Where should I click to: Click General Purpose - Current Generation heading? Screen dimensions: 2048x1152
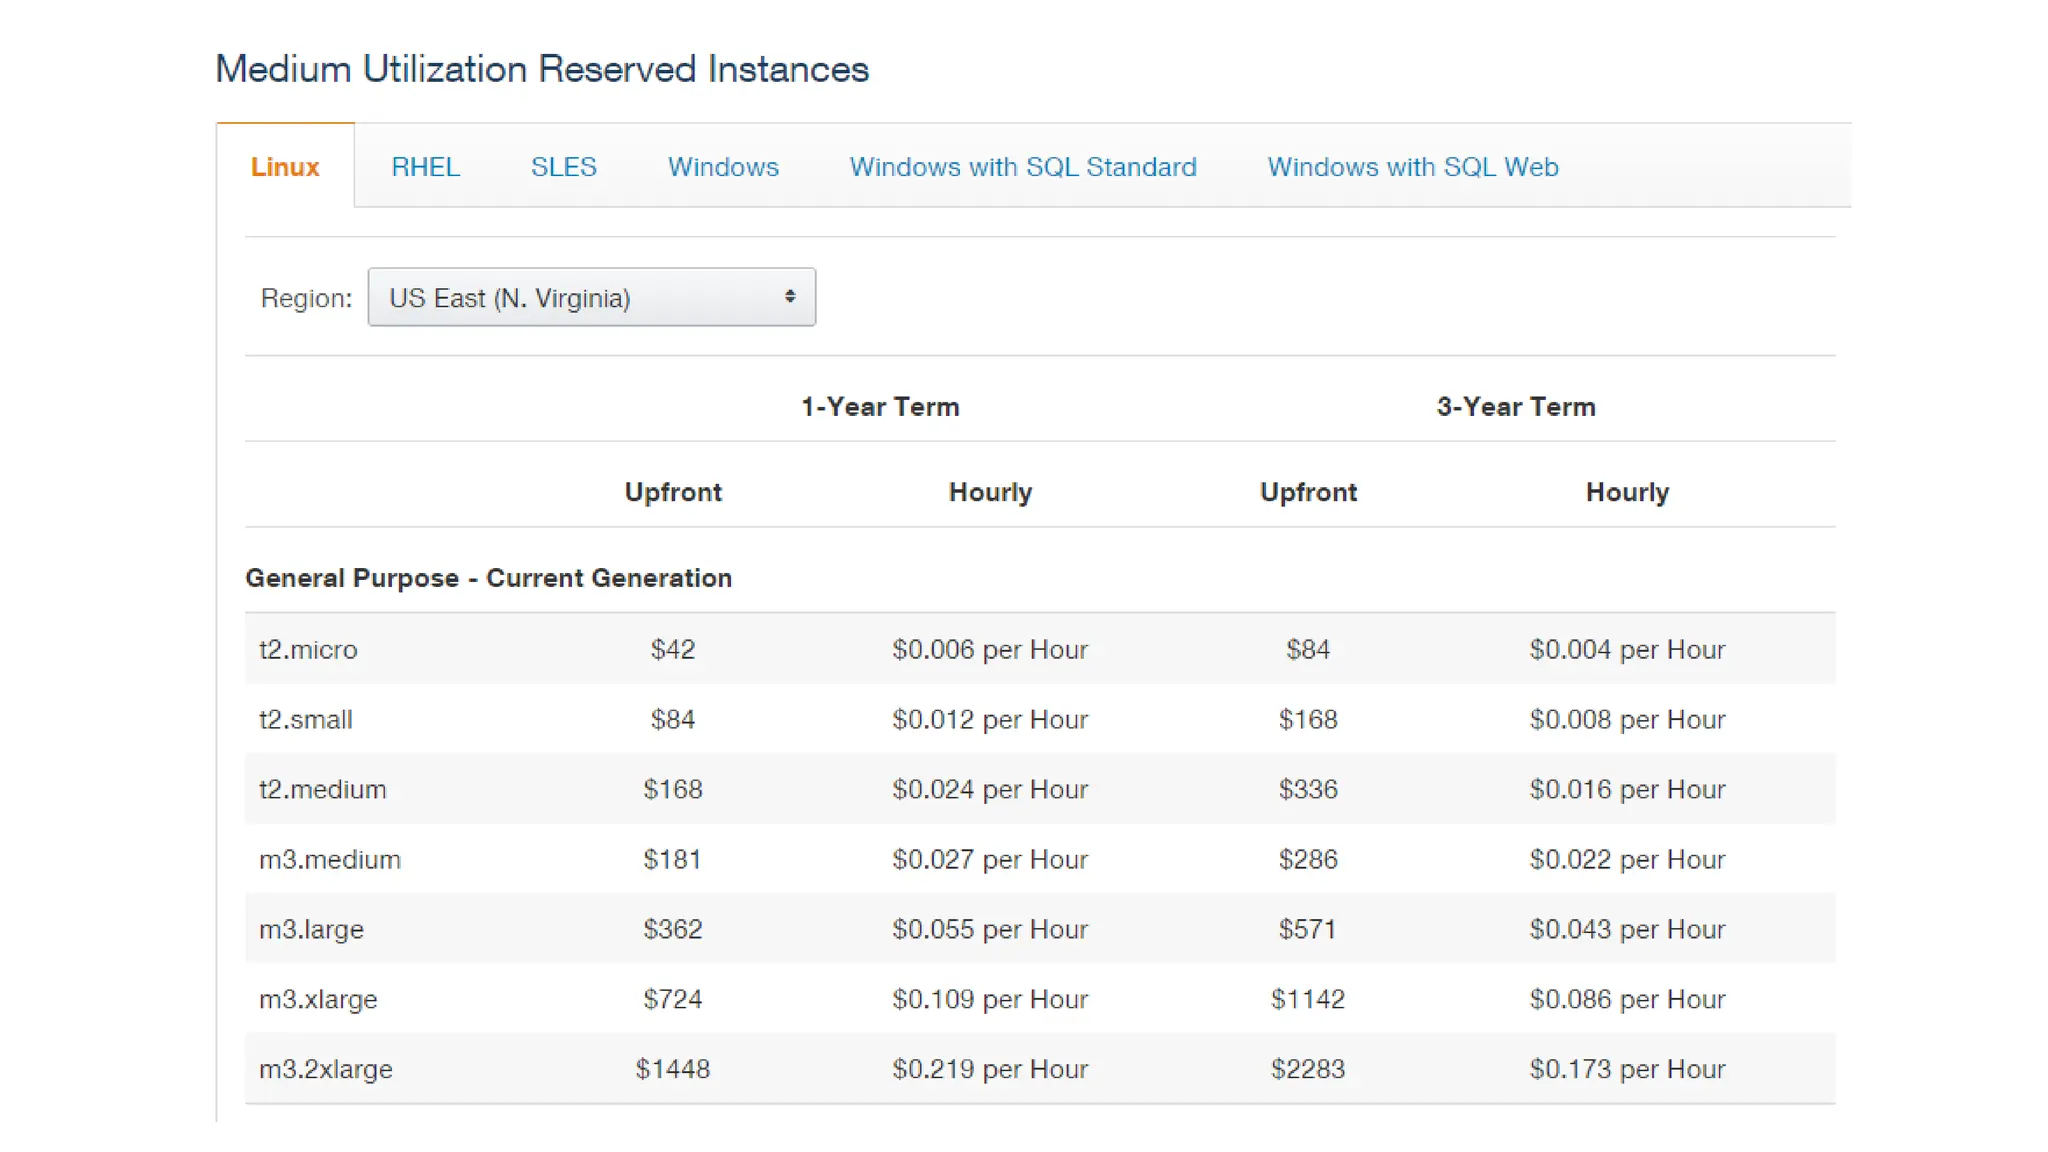tap(488, 578)
